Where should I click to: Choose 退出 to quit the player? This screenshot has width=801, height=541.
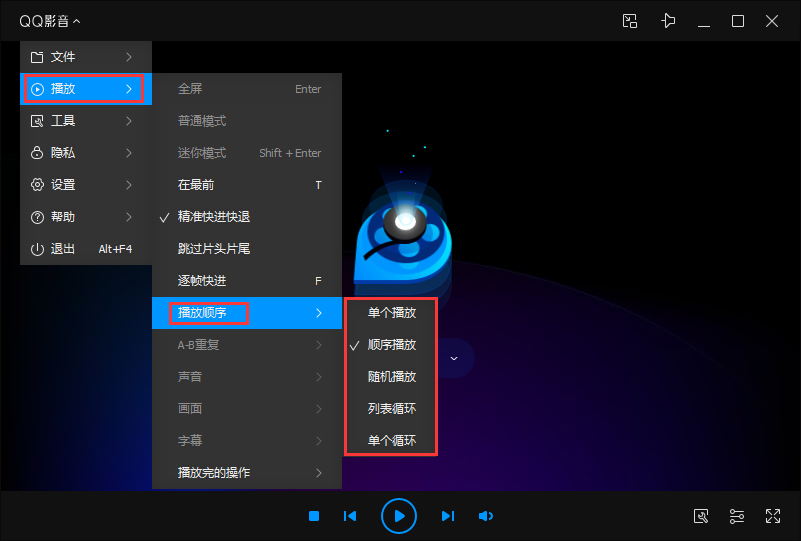click(86, 249)
